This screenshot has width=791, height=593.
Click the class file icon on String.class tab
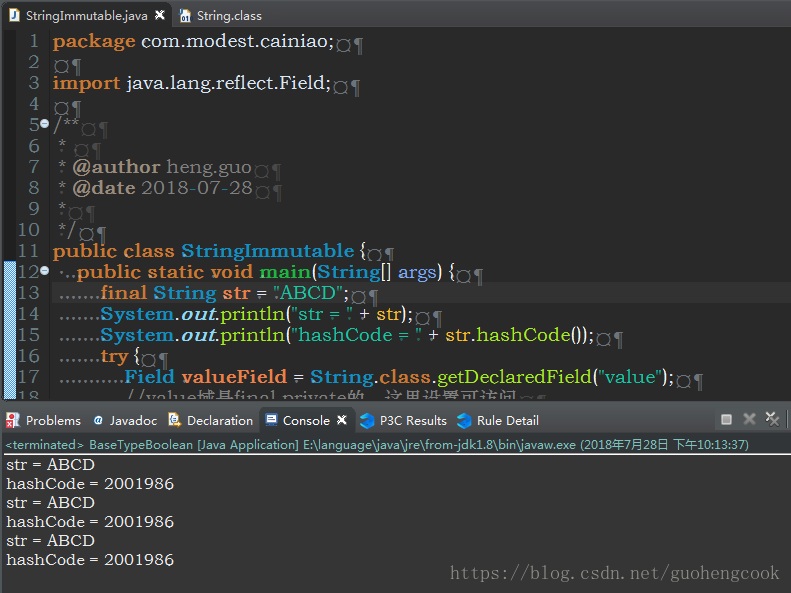tap(185, 16)
